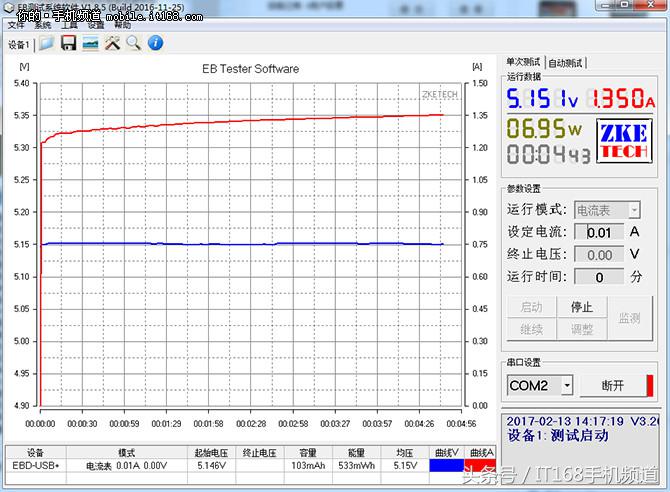Open the 文件 menu

[16, 25]
